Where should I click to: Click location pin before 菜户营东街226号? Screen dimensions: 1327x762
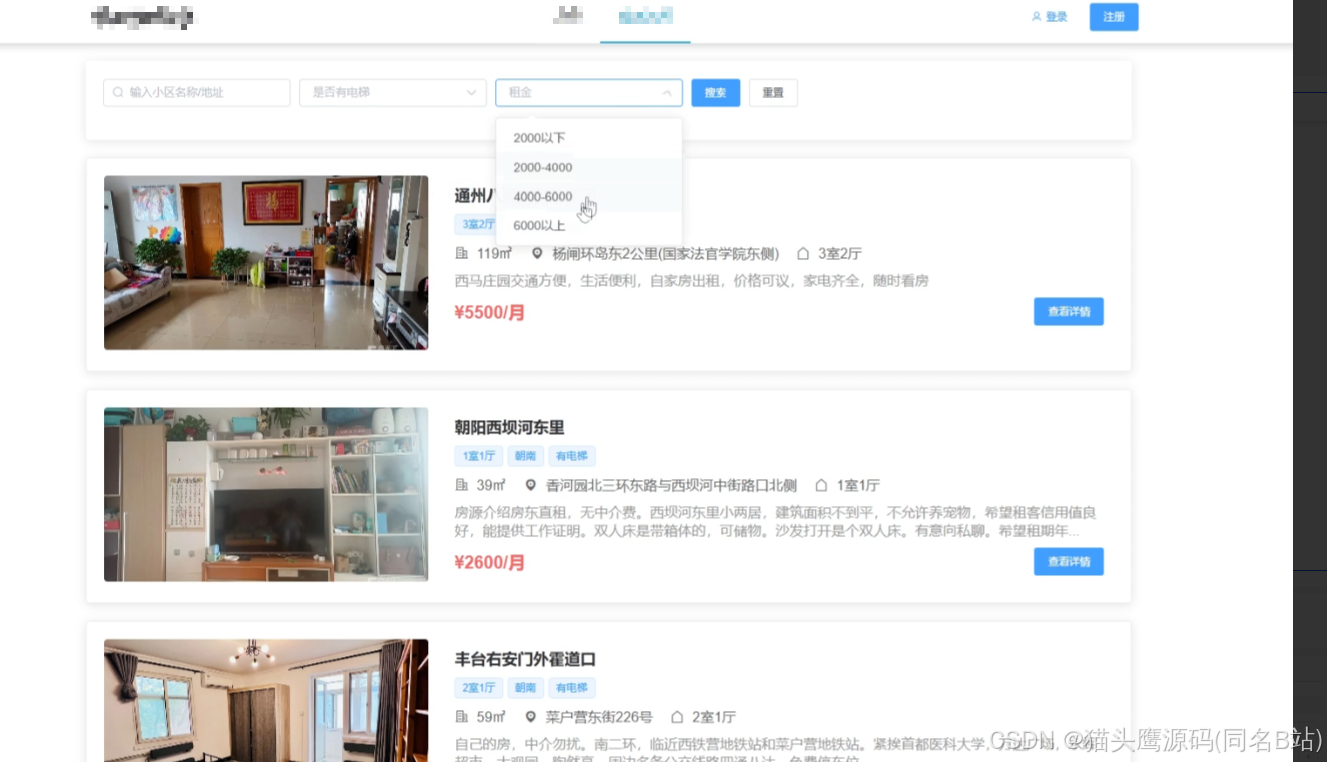(x=531, y=717)
